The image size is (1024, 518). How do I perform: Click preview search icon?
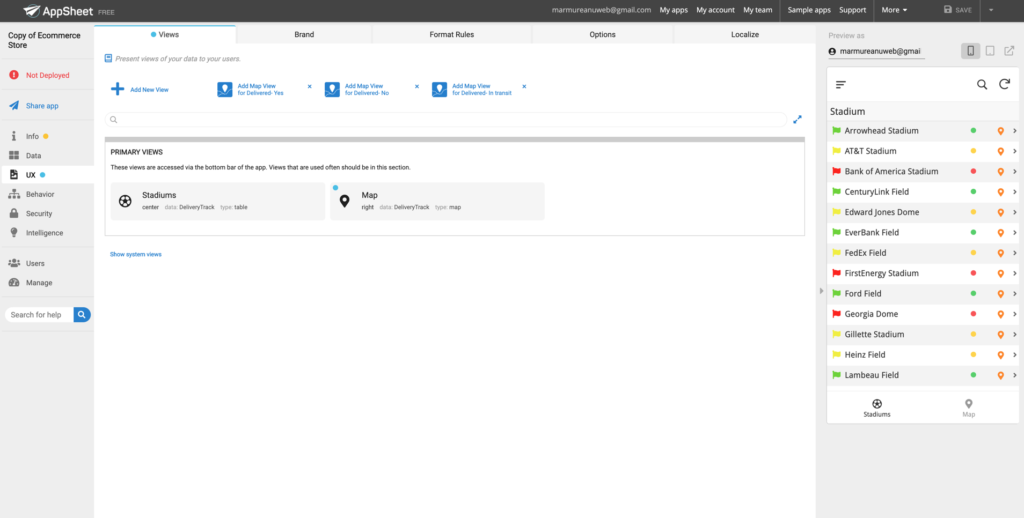tap(982, 84)
